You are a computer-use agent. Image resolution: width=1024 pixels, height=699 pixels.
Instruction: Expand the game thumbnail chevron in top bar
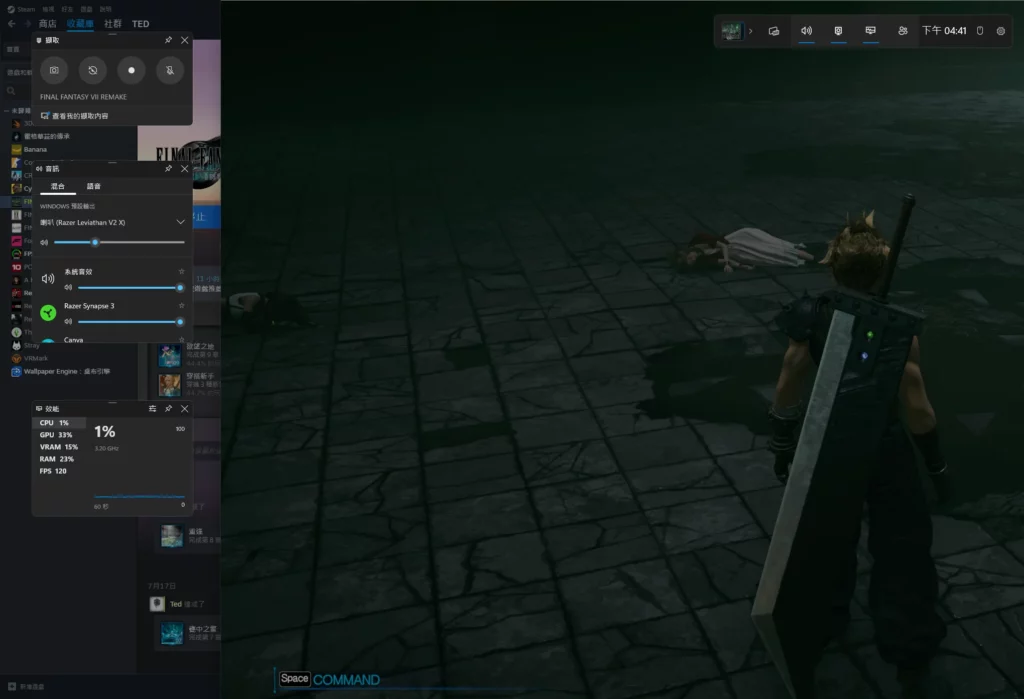[751, 31]
